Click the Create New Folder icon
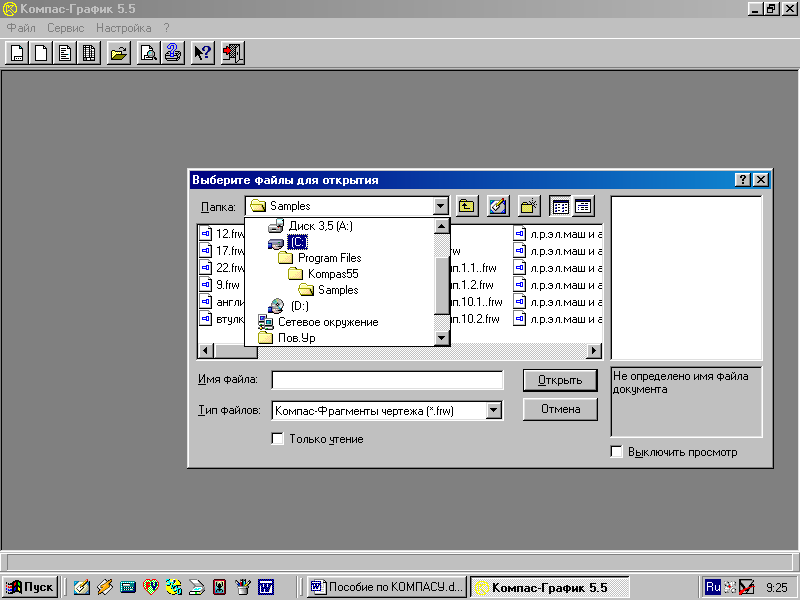This screenshot has width=800, height=600. (529, 206)
